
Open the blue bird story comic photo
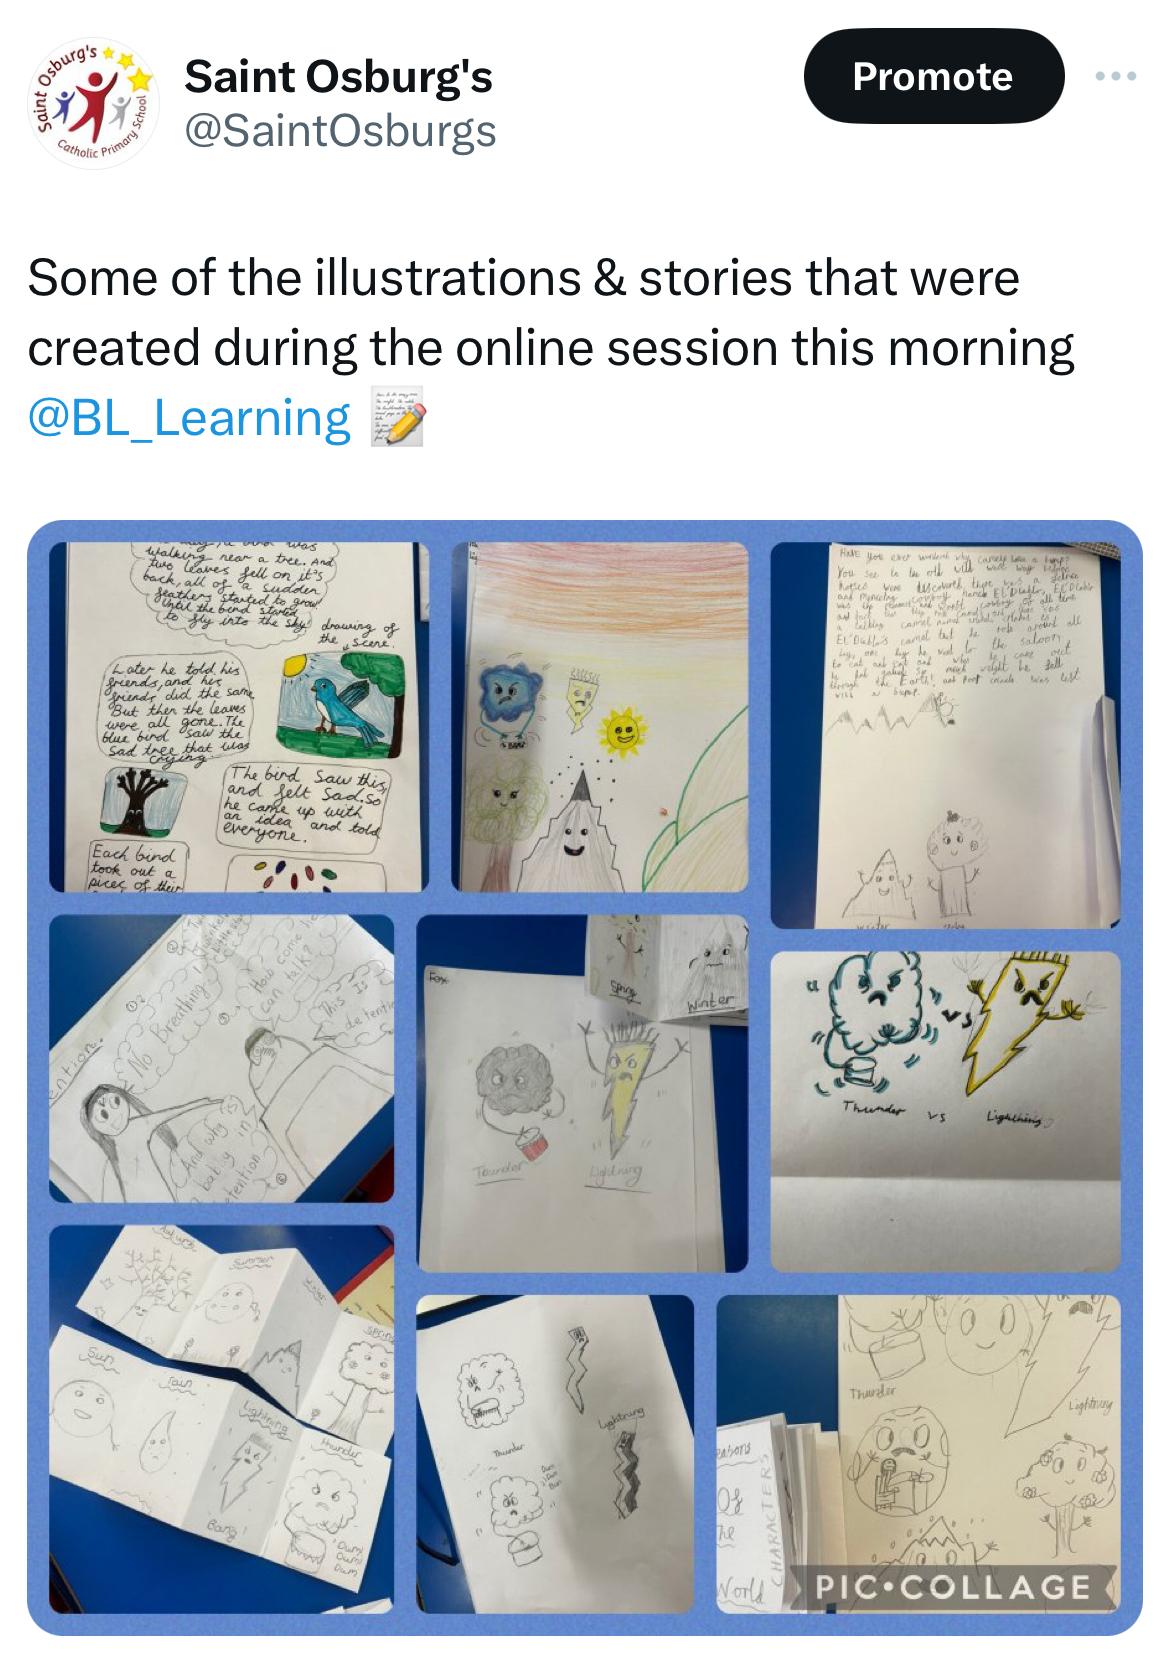[231, 716]
